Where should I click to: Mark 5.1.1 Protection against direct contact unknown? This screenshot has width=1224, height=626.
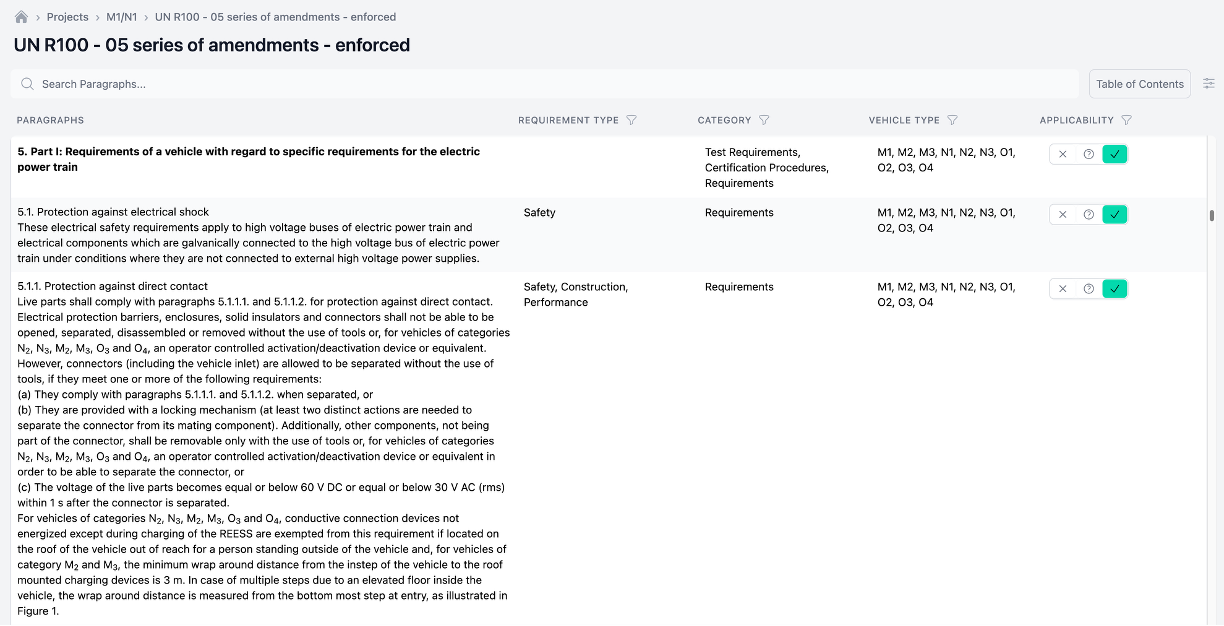[1088, 289]
